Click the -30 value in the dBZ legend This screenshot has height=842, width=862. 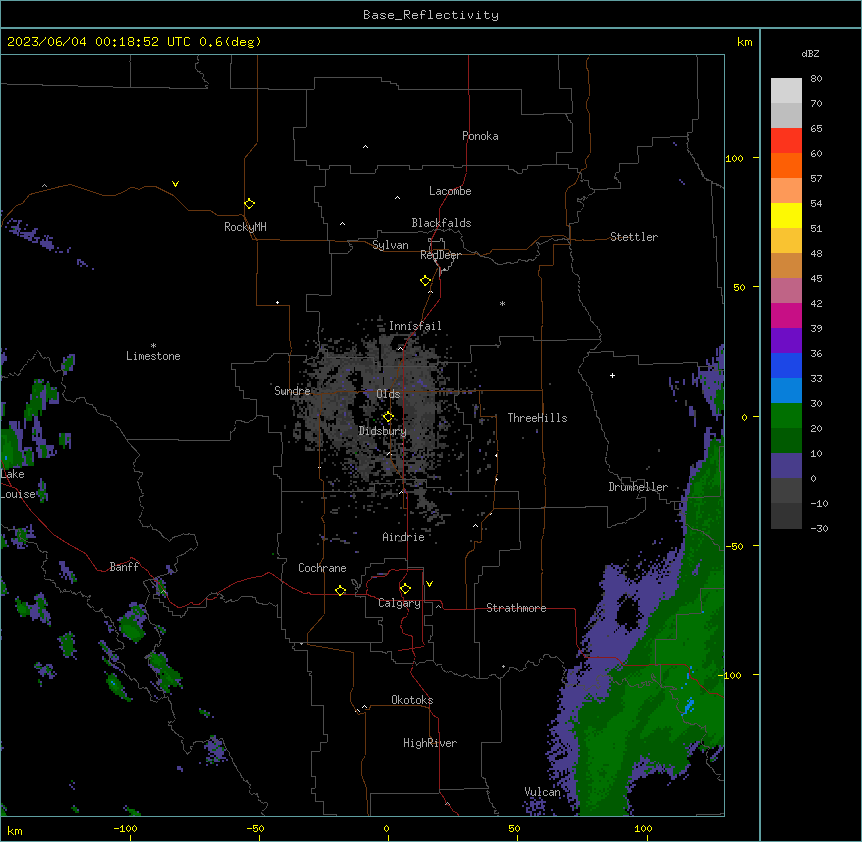click(x=819, y=528)
